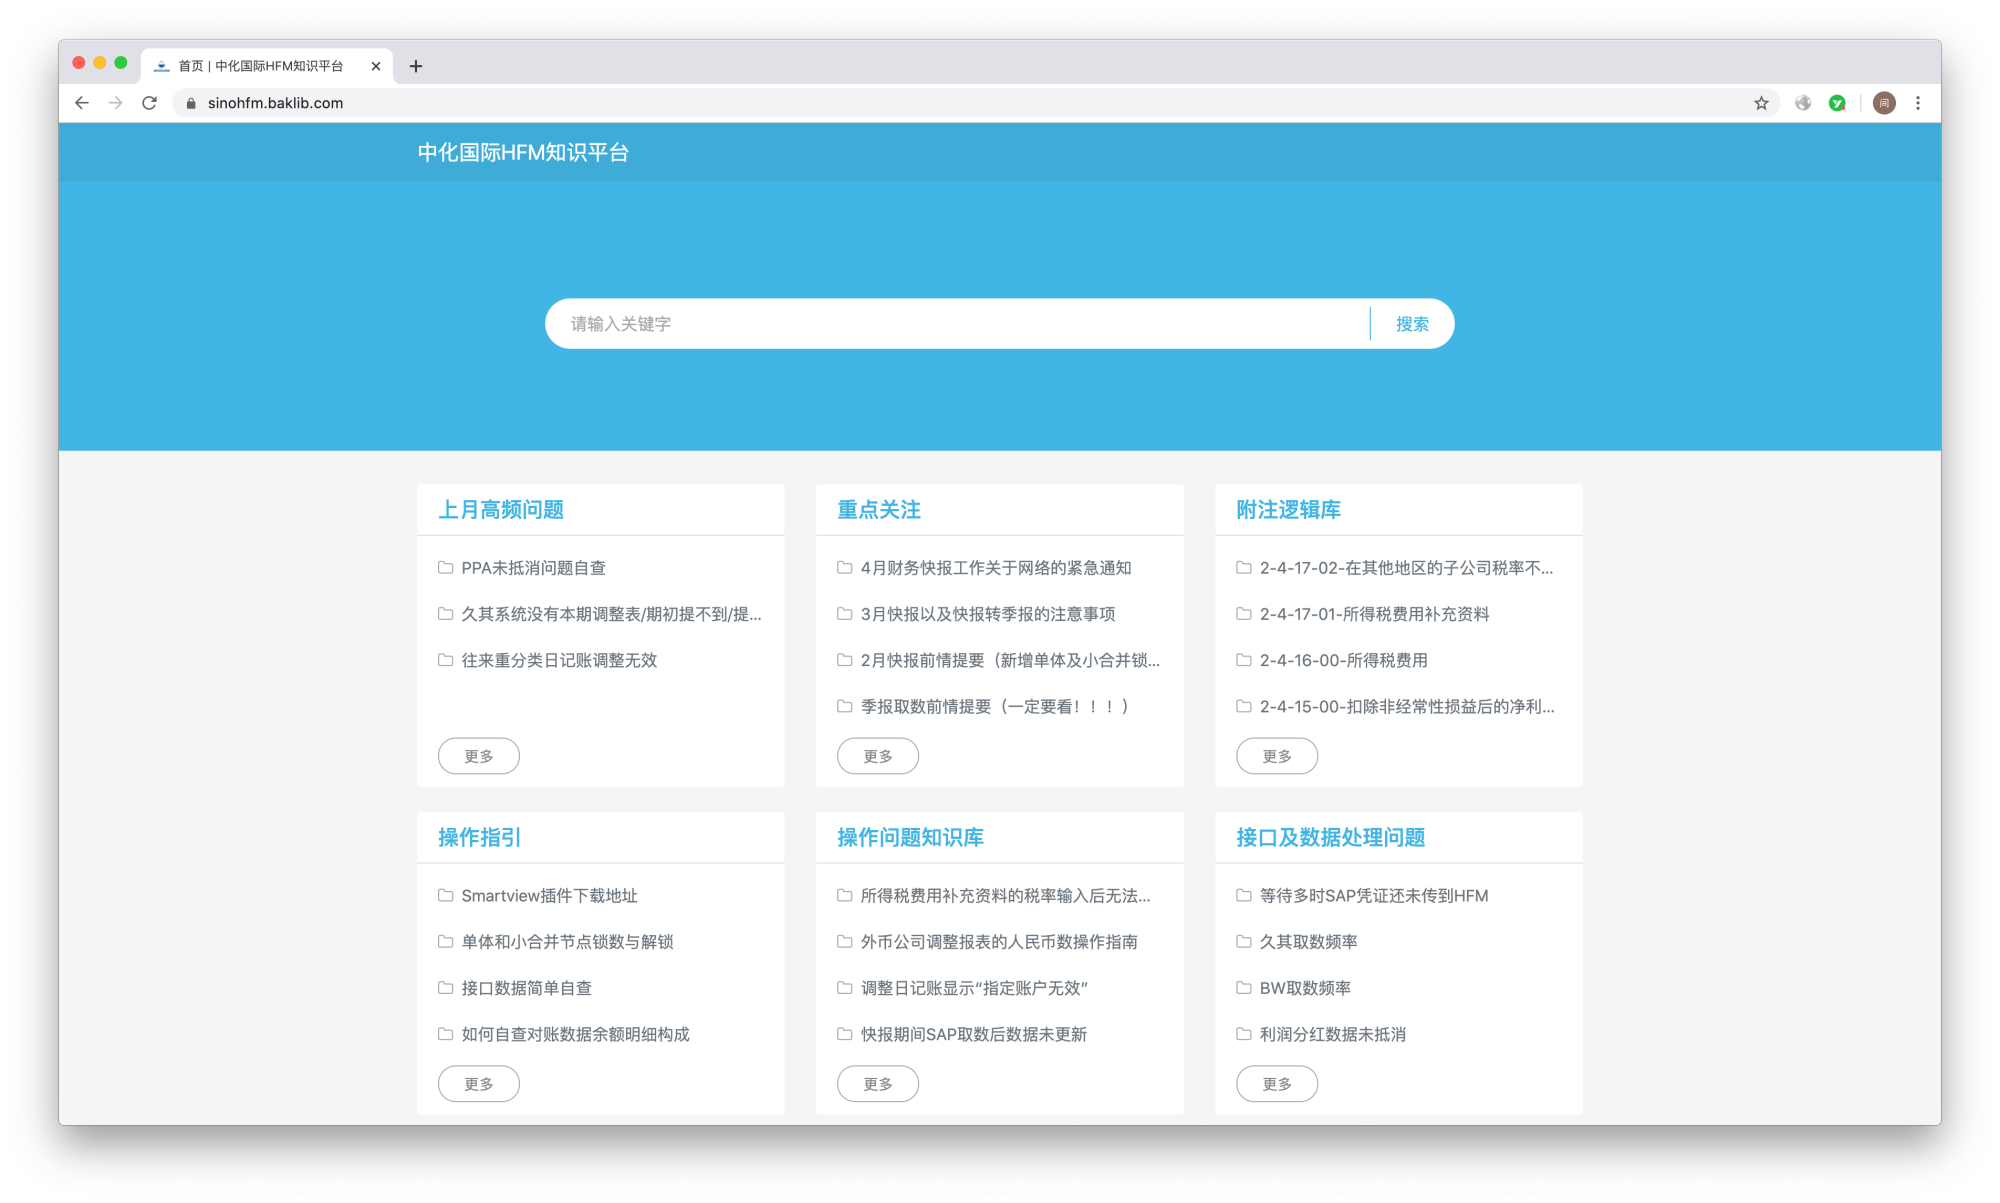2000x1203 pixels.
Task: Expand 更多 under 操作问题知识库 section
Action: [877, 1084]
